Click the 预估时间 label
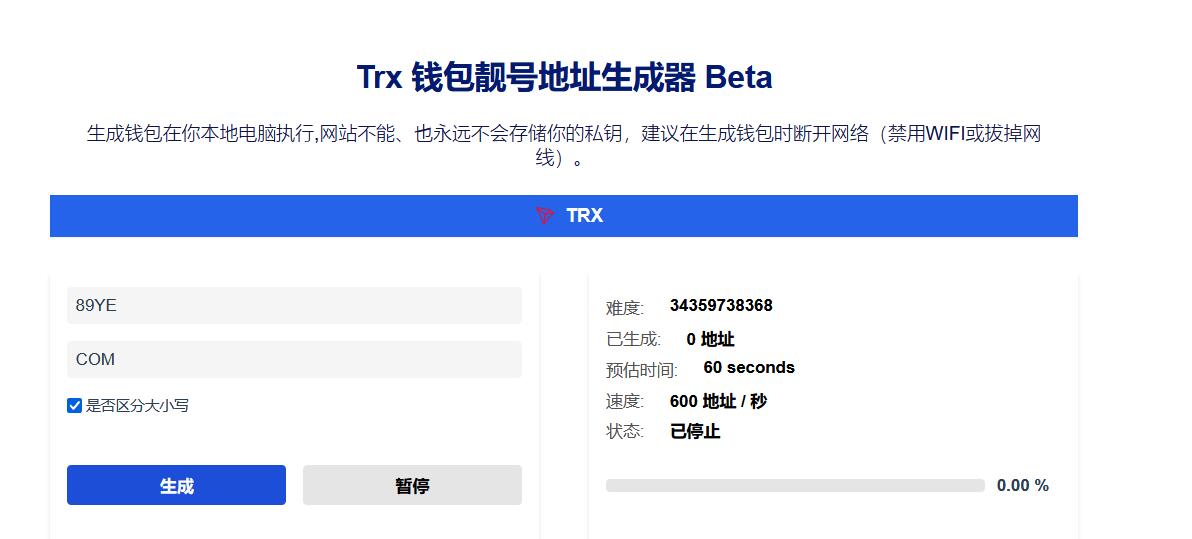Image resolution: width=1192 pixels, height=539 pixels. pyautogui.click(x=641, y=370)
